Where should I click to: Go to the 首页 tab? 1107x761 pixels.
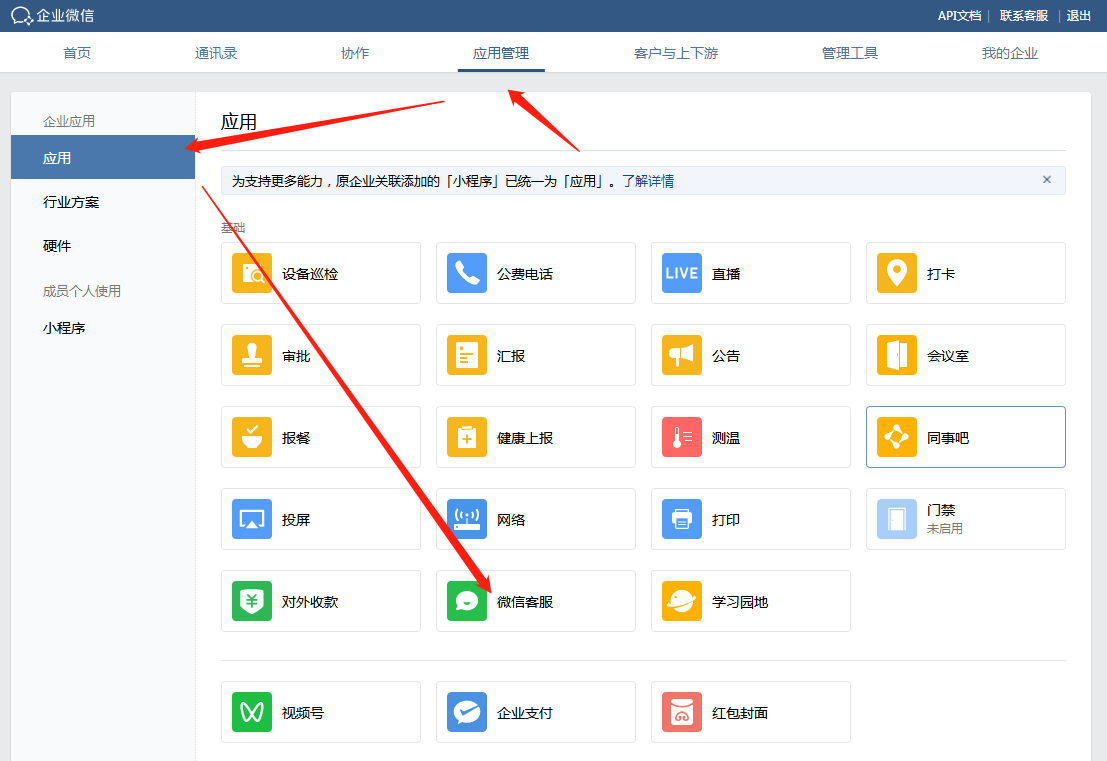[x=77, y=53]
